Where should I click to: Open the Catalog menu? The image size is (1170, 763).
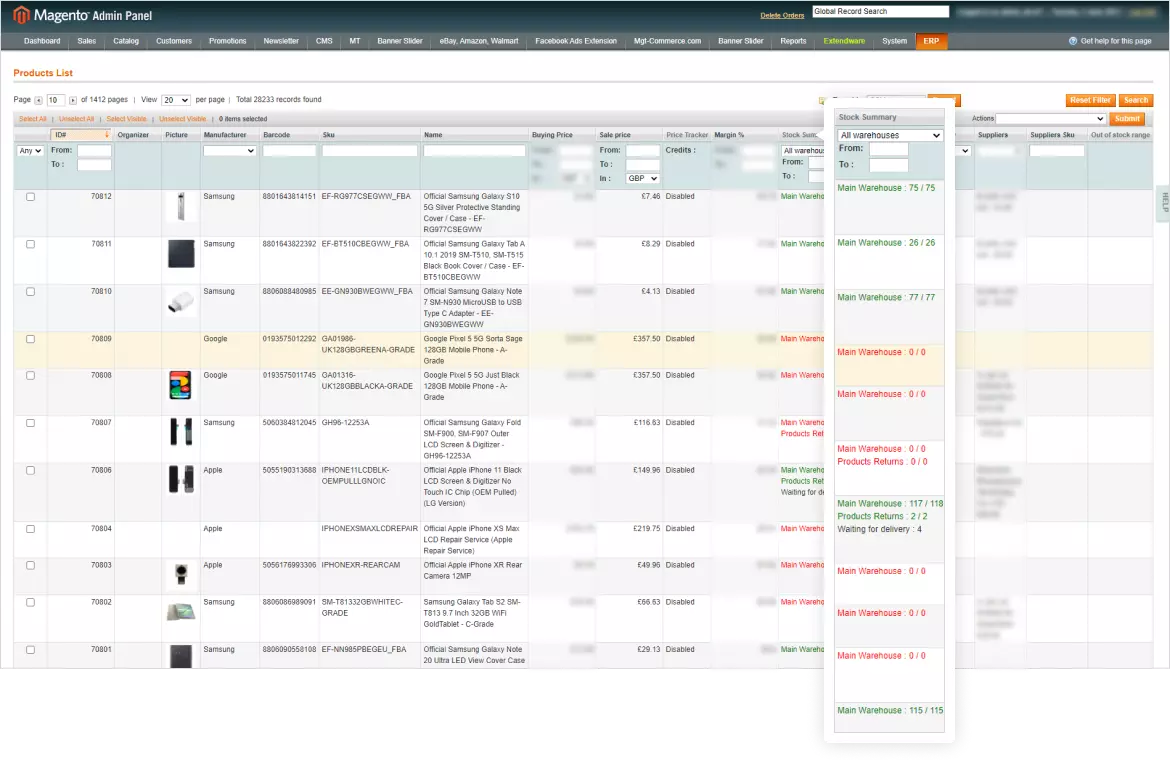click(x=126, y=41)
